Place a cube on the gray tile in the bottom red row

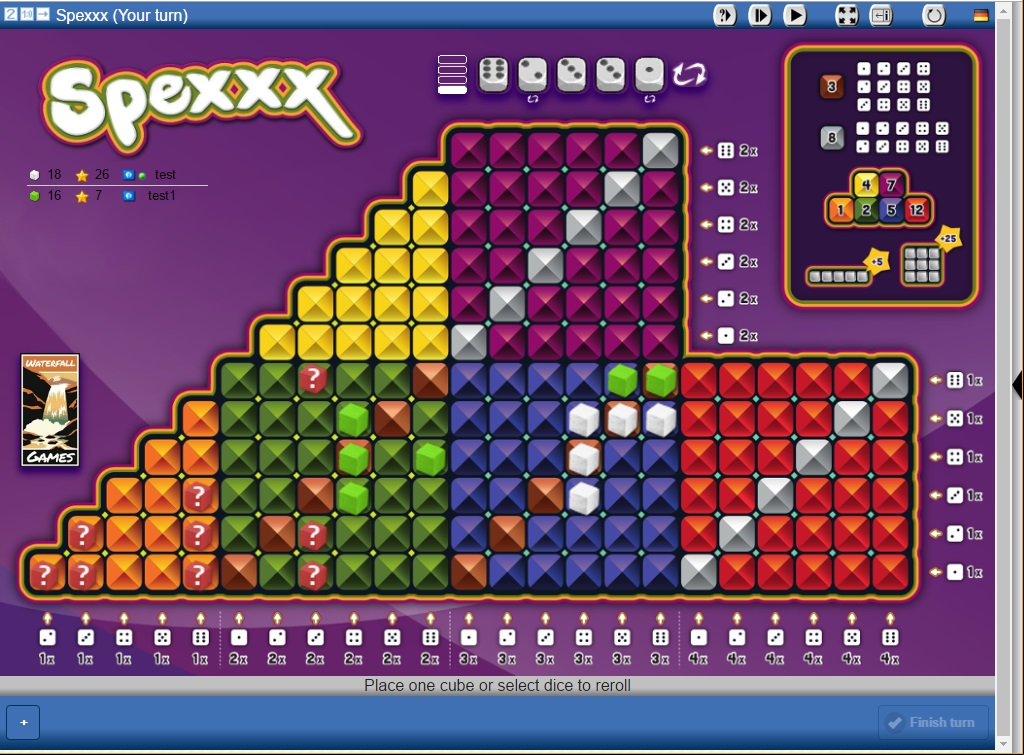(x=699, y=572)
